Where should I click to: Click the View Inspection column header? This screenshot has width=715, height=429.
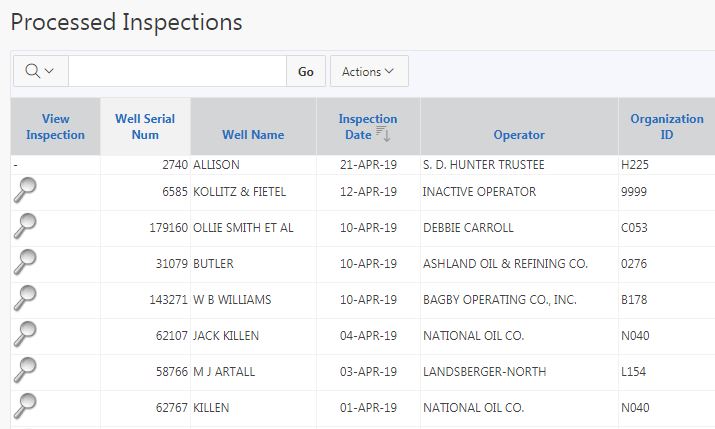click(x=56, y=126)
